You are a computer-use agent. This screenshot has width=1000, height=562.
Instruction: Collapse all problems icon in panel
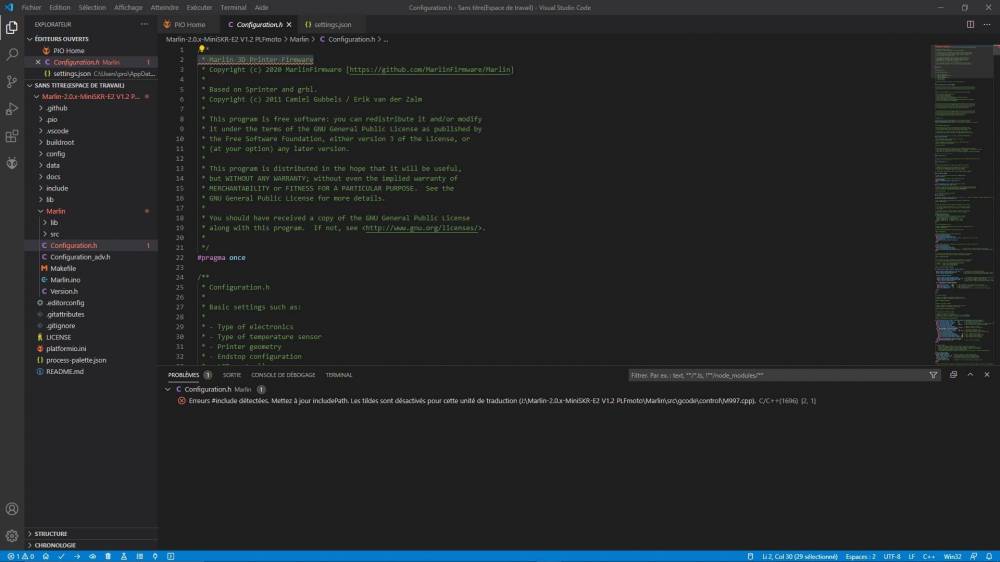pyautogui.click(x=953, y=375)
